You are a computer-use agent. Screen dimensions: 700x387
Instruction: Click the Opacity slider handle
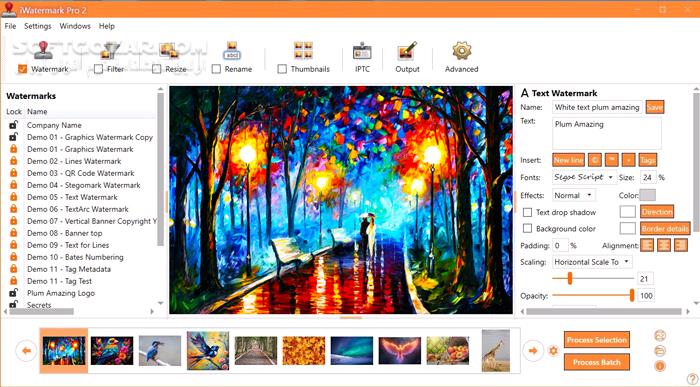coord(632,295)
